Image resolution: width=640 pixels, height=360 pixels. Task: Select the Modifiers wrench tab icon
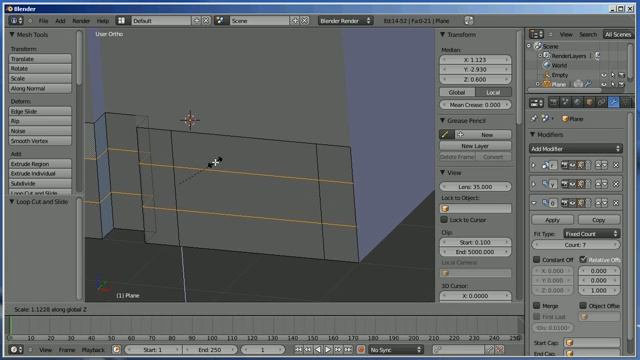(613, 102)
